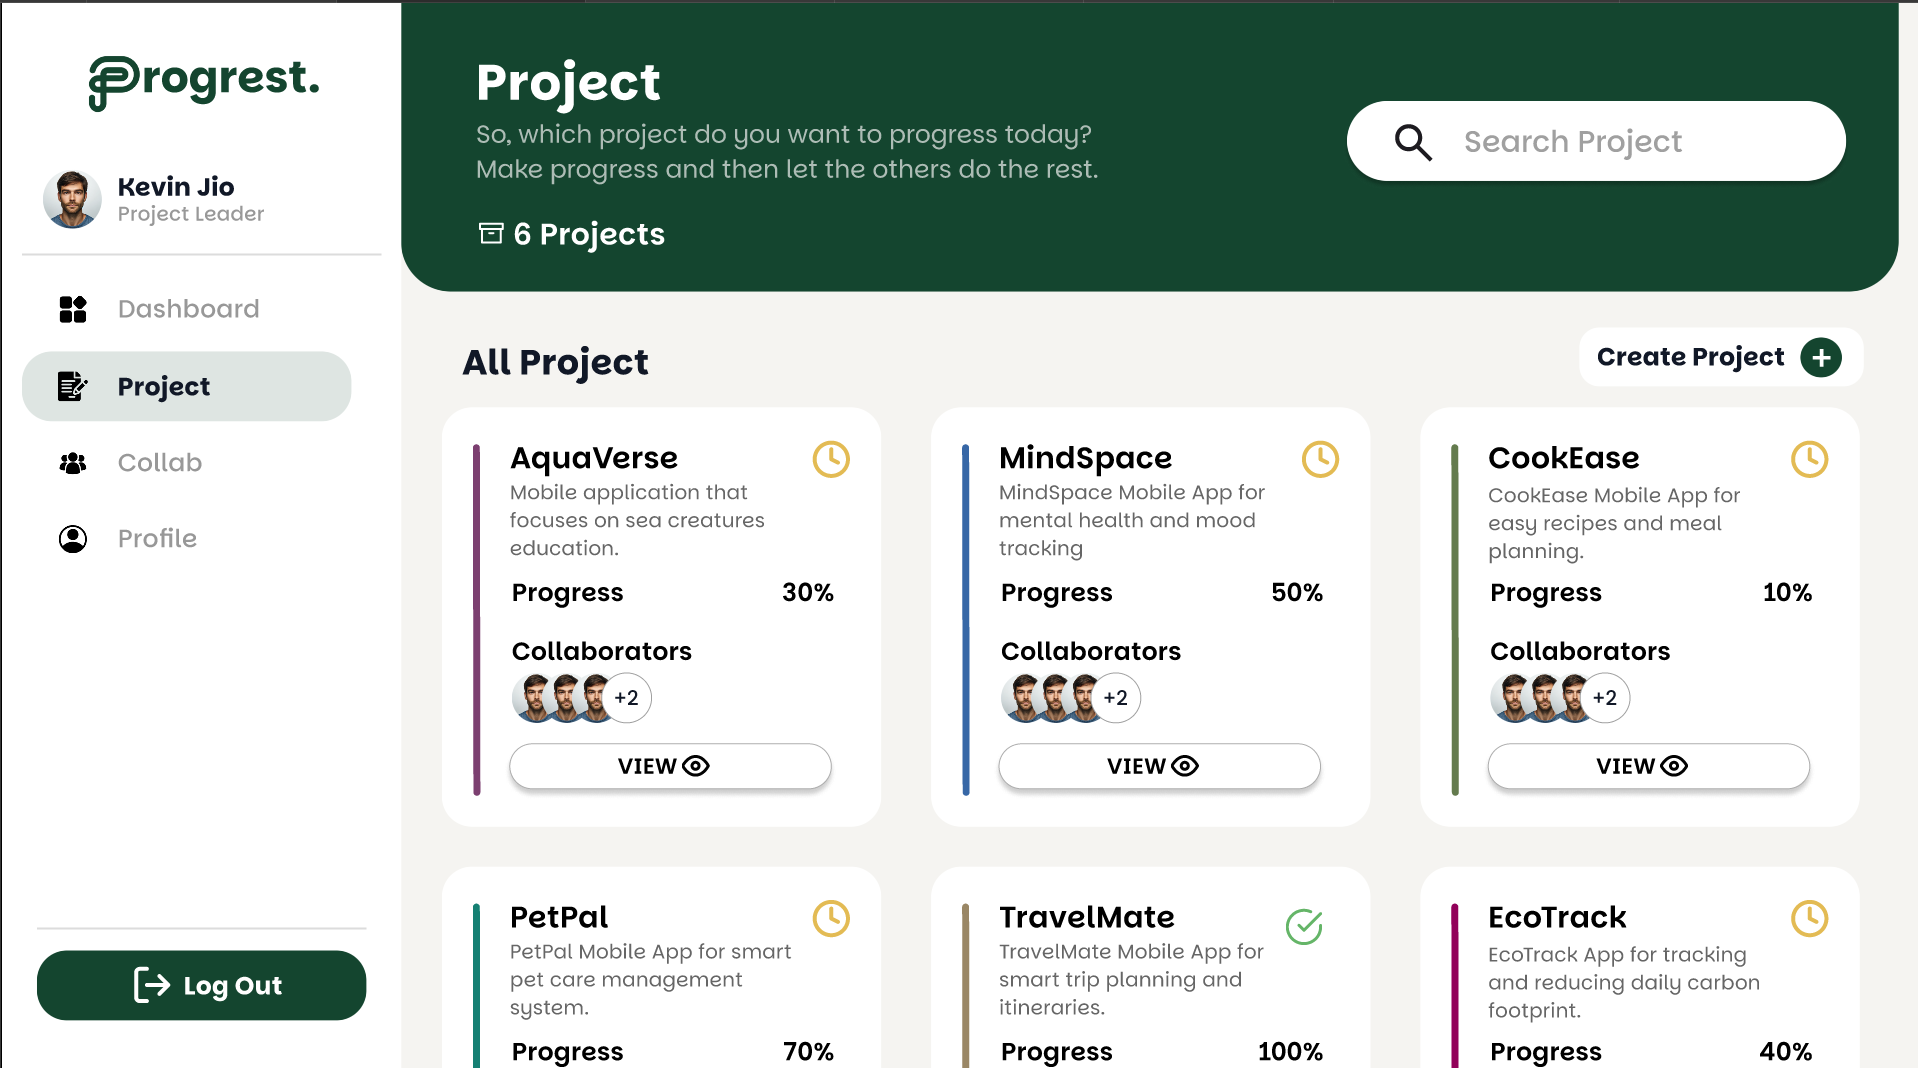
Task: Click the Dashboard grid icon
Action: [x=73, y=309]
